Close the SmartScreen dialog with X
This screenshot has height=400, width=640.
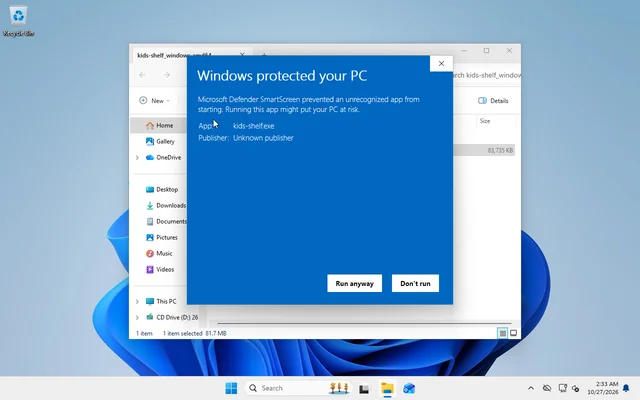(x=441, y=63)
